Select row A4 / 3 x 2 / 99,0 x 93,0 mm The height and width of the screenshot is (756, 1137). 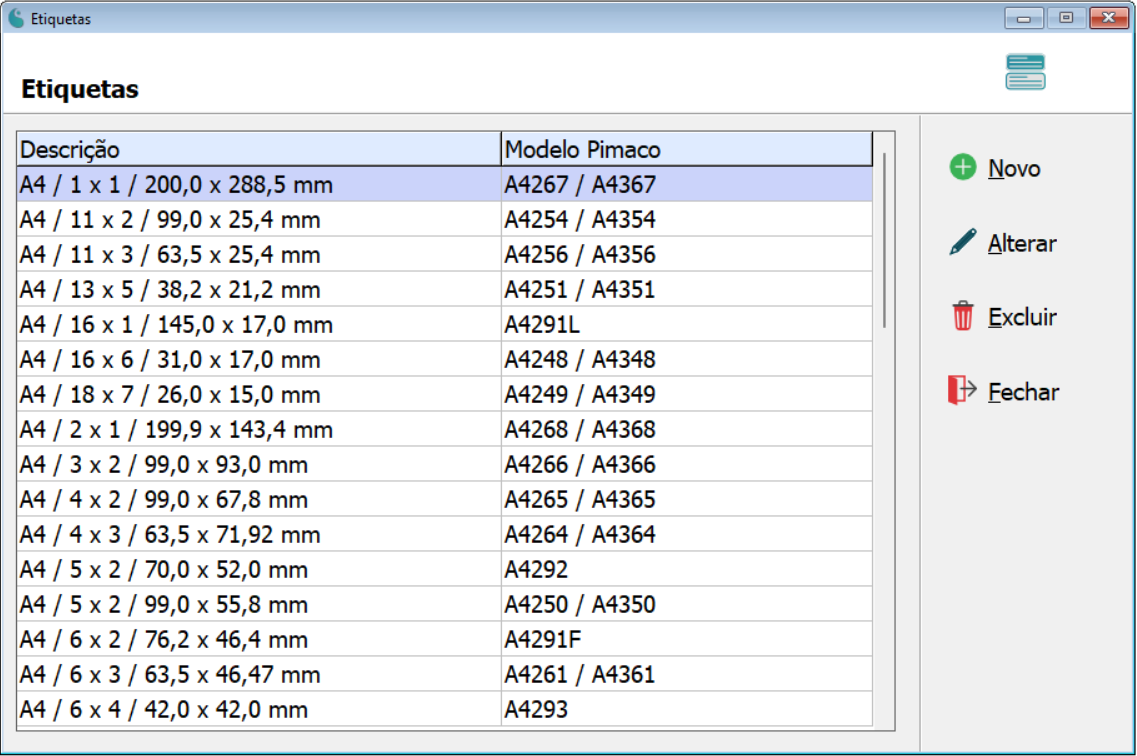click(445, 464)
